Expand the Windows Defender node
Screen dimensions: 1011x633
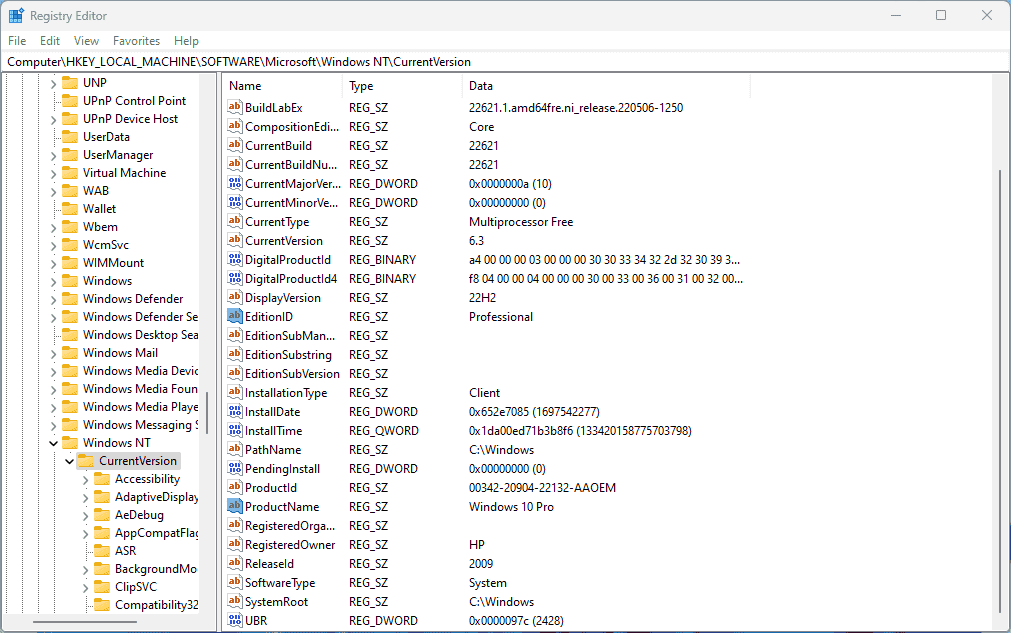(x=54, y=299)
